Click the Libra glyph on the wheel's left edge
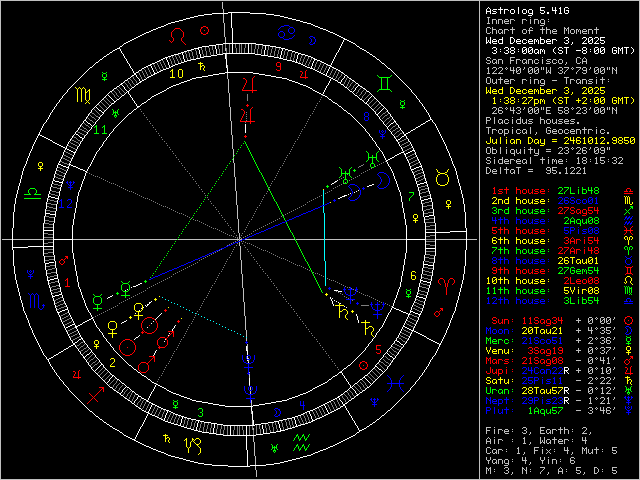 click(x=32, y=190)
